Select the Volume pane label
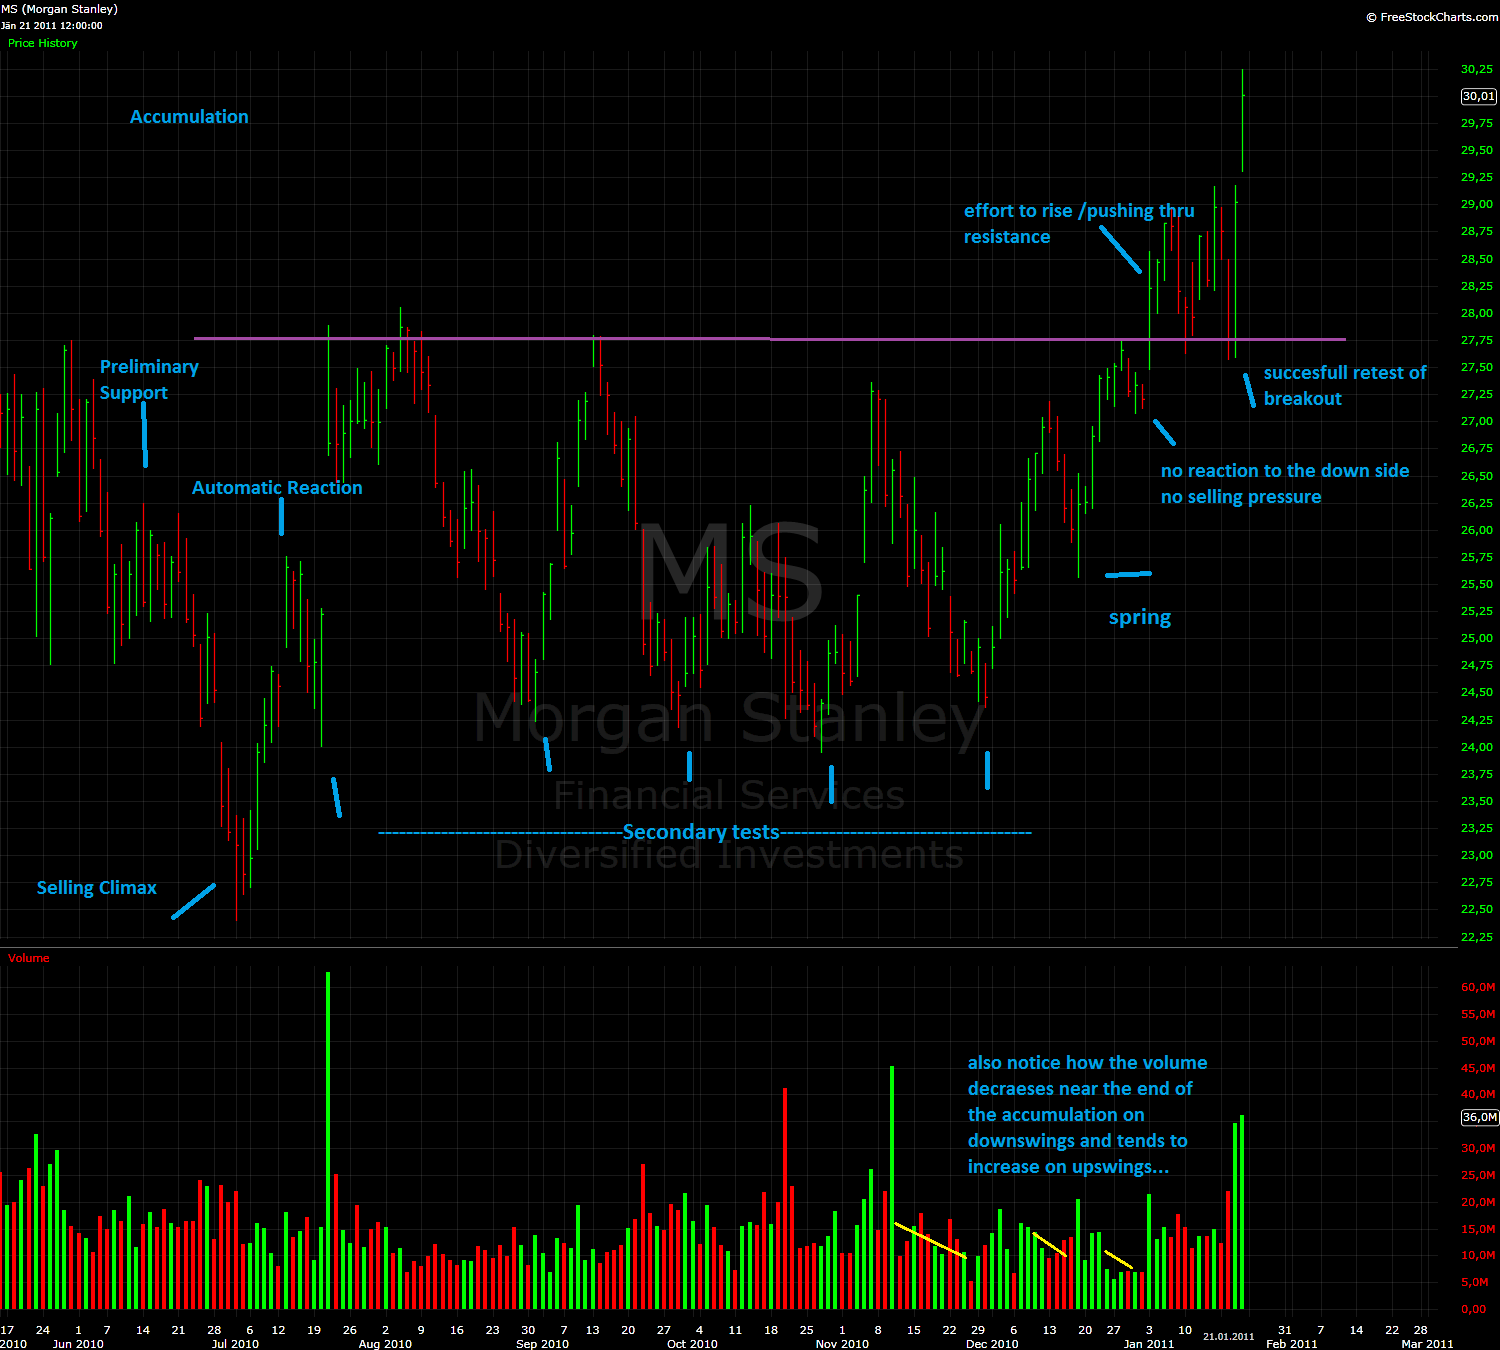Viewport: 1500px width, 1350px height. (x=29, y=958)
